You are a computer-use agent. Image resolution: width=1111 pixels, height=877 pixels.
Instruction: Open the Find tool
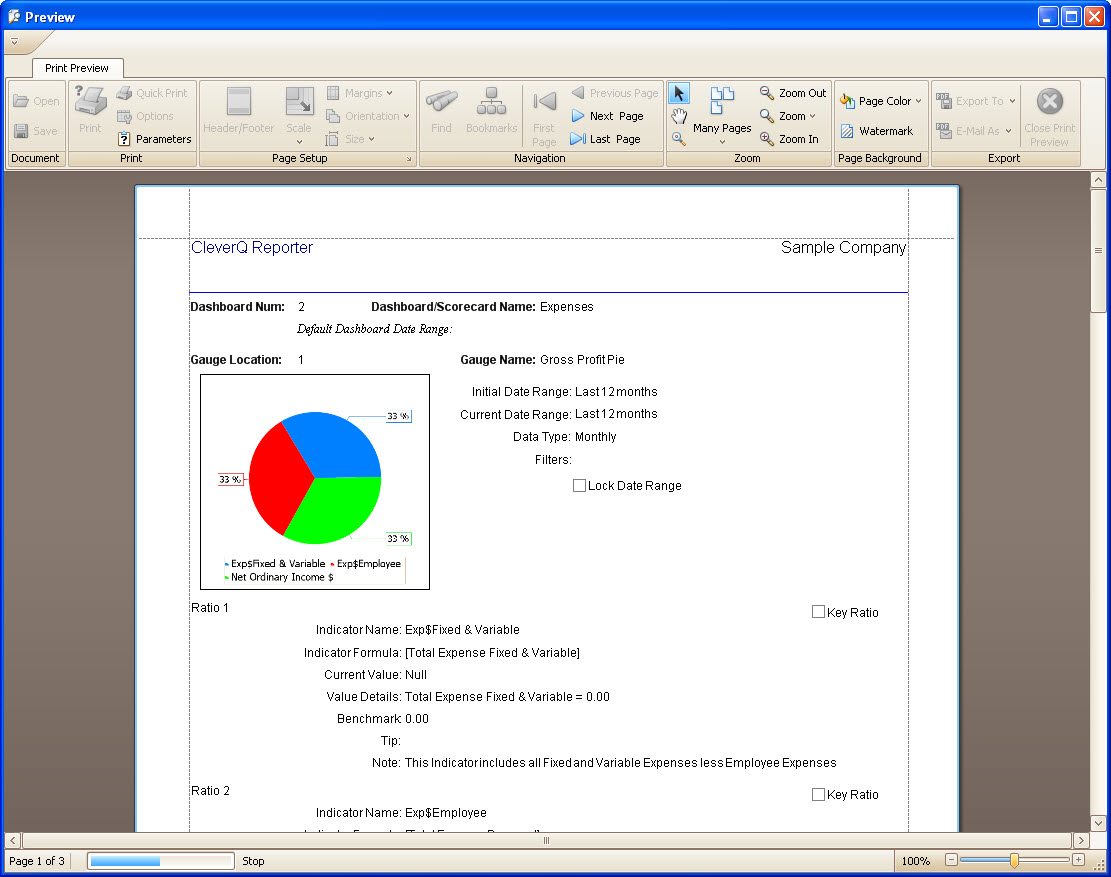pyautogui.click(x=440, y=110)
